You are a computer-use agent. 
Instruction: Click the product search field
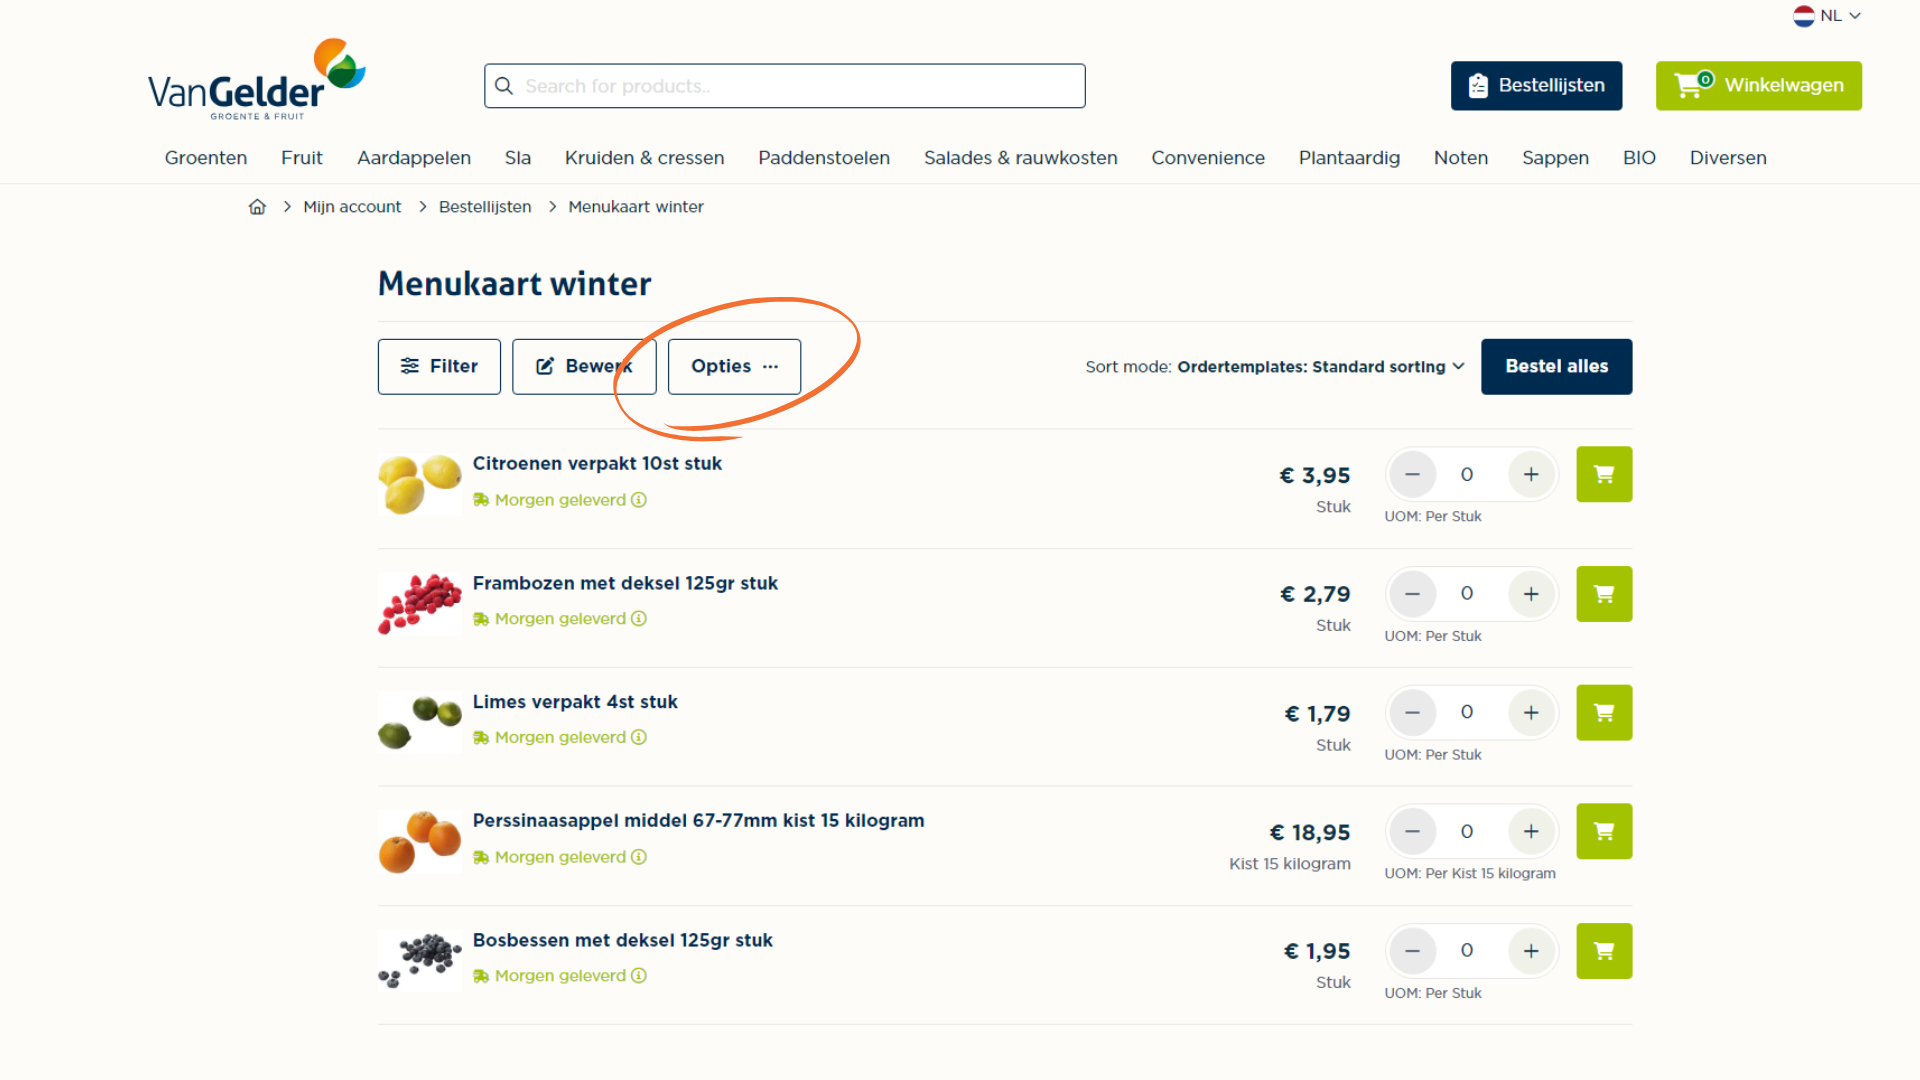[x=785, y=86]
